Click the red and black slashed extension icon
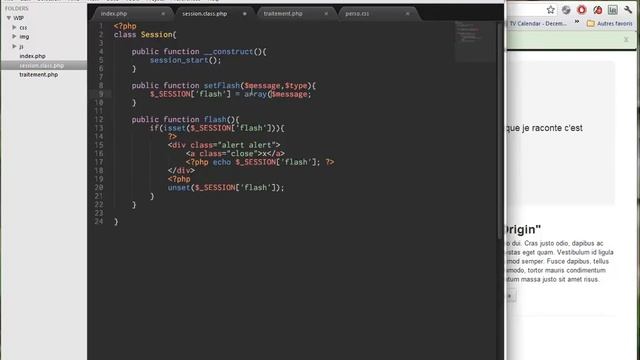The height and width of the screenshot is (360, 640). coord(597,10)
